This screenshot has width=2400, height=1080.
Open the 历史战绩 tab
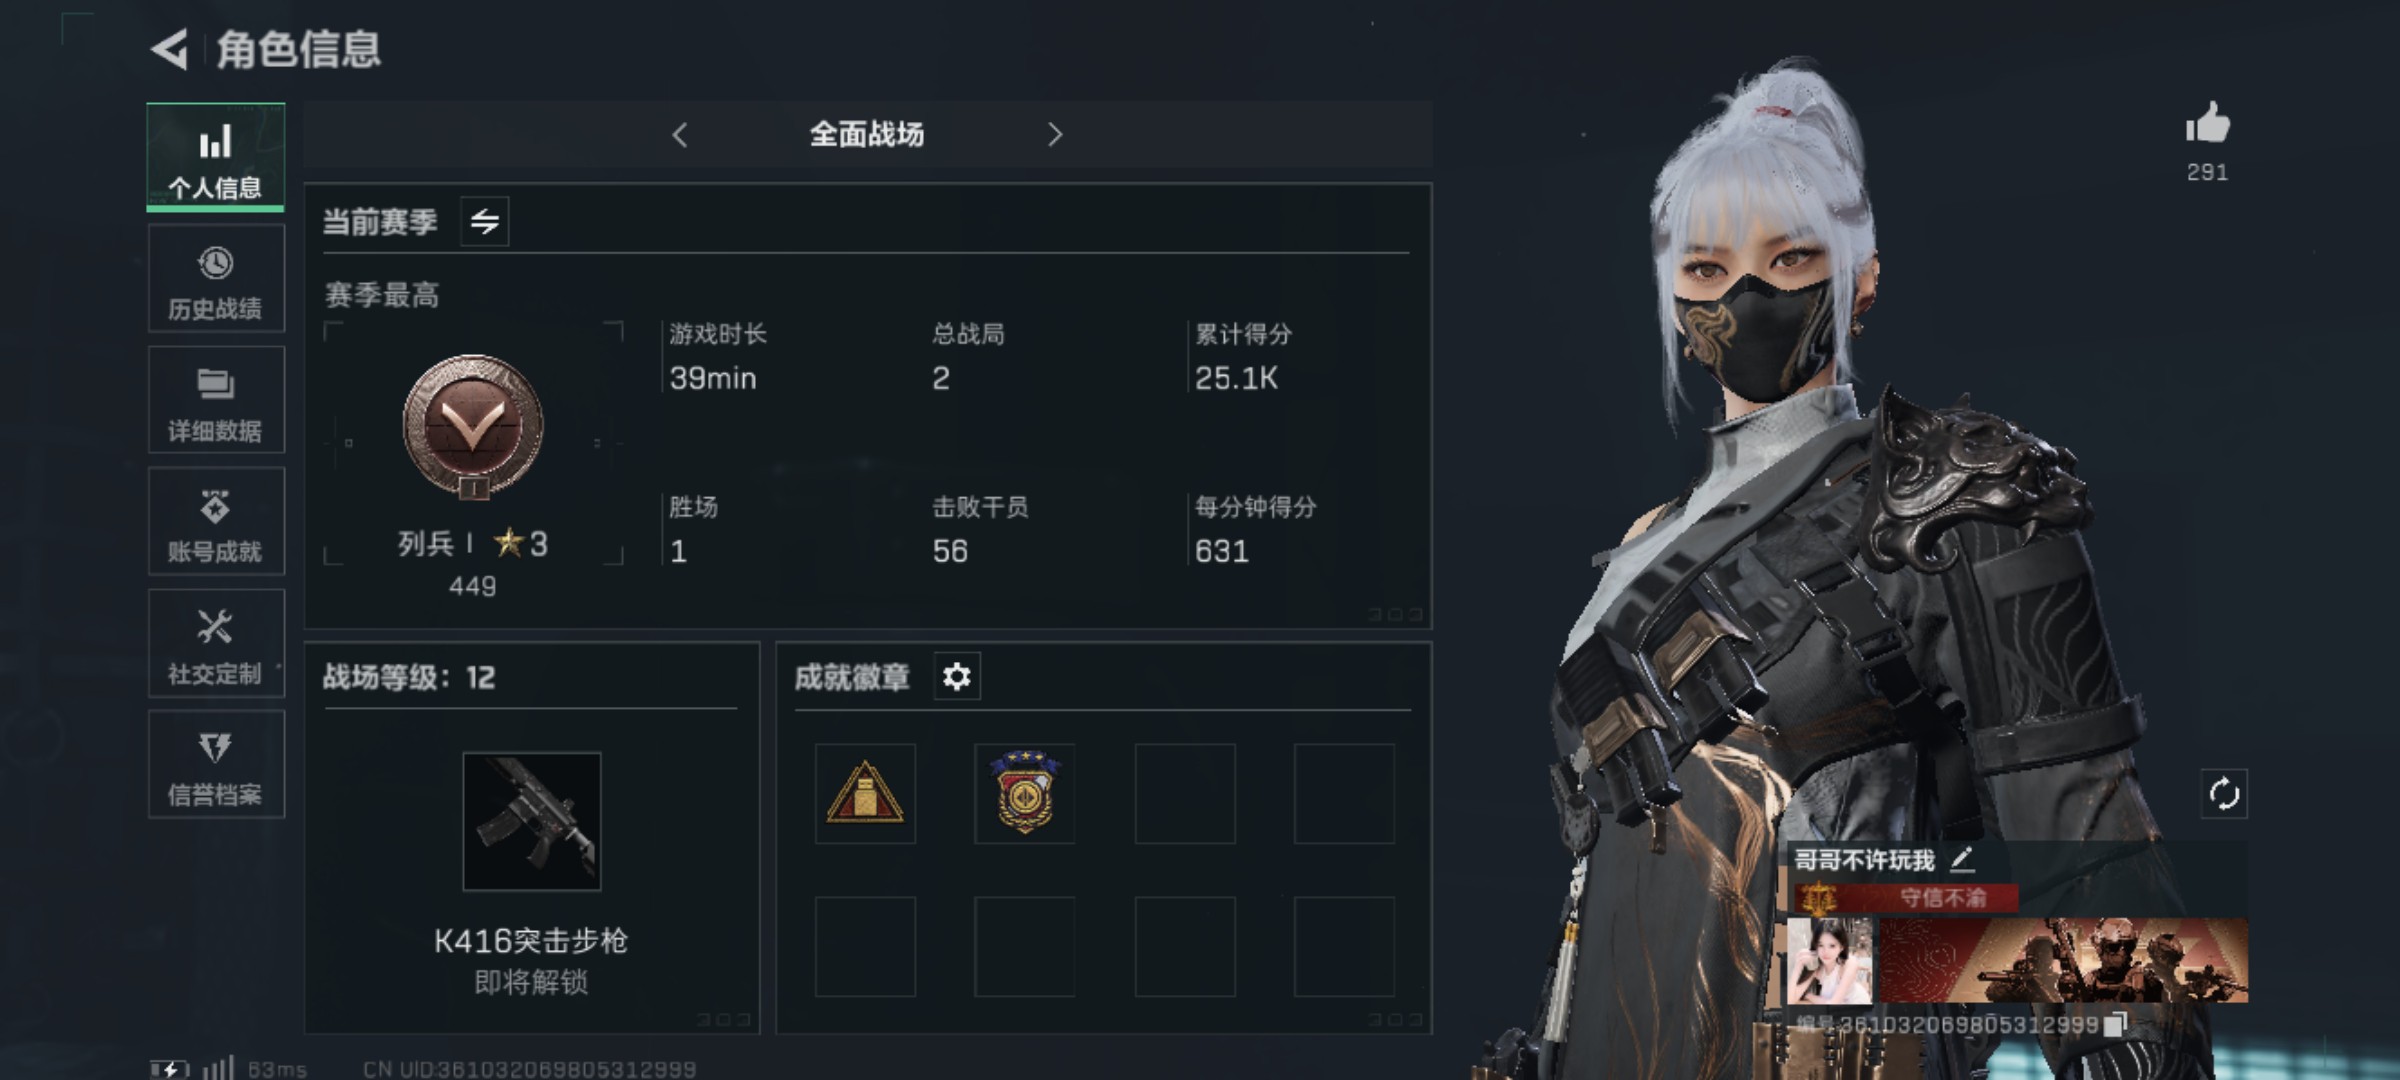216,278
